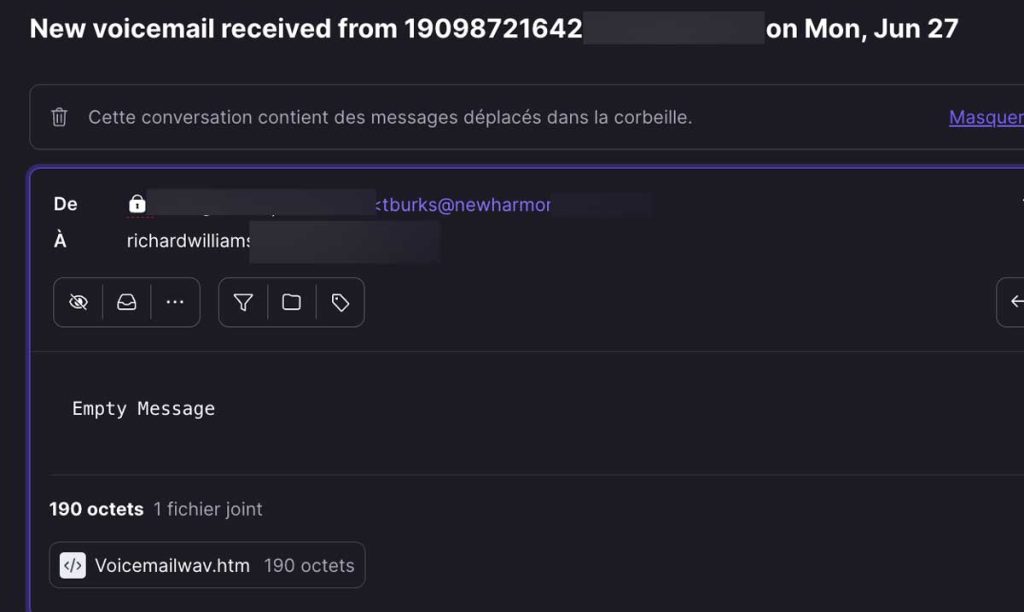1024x612 pixels.
Task: Click the code file icon of the attachment
Action: (x=72, y=566)
